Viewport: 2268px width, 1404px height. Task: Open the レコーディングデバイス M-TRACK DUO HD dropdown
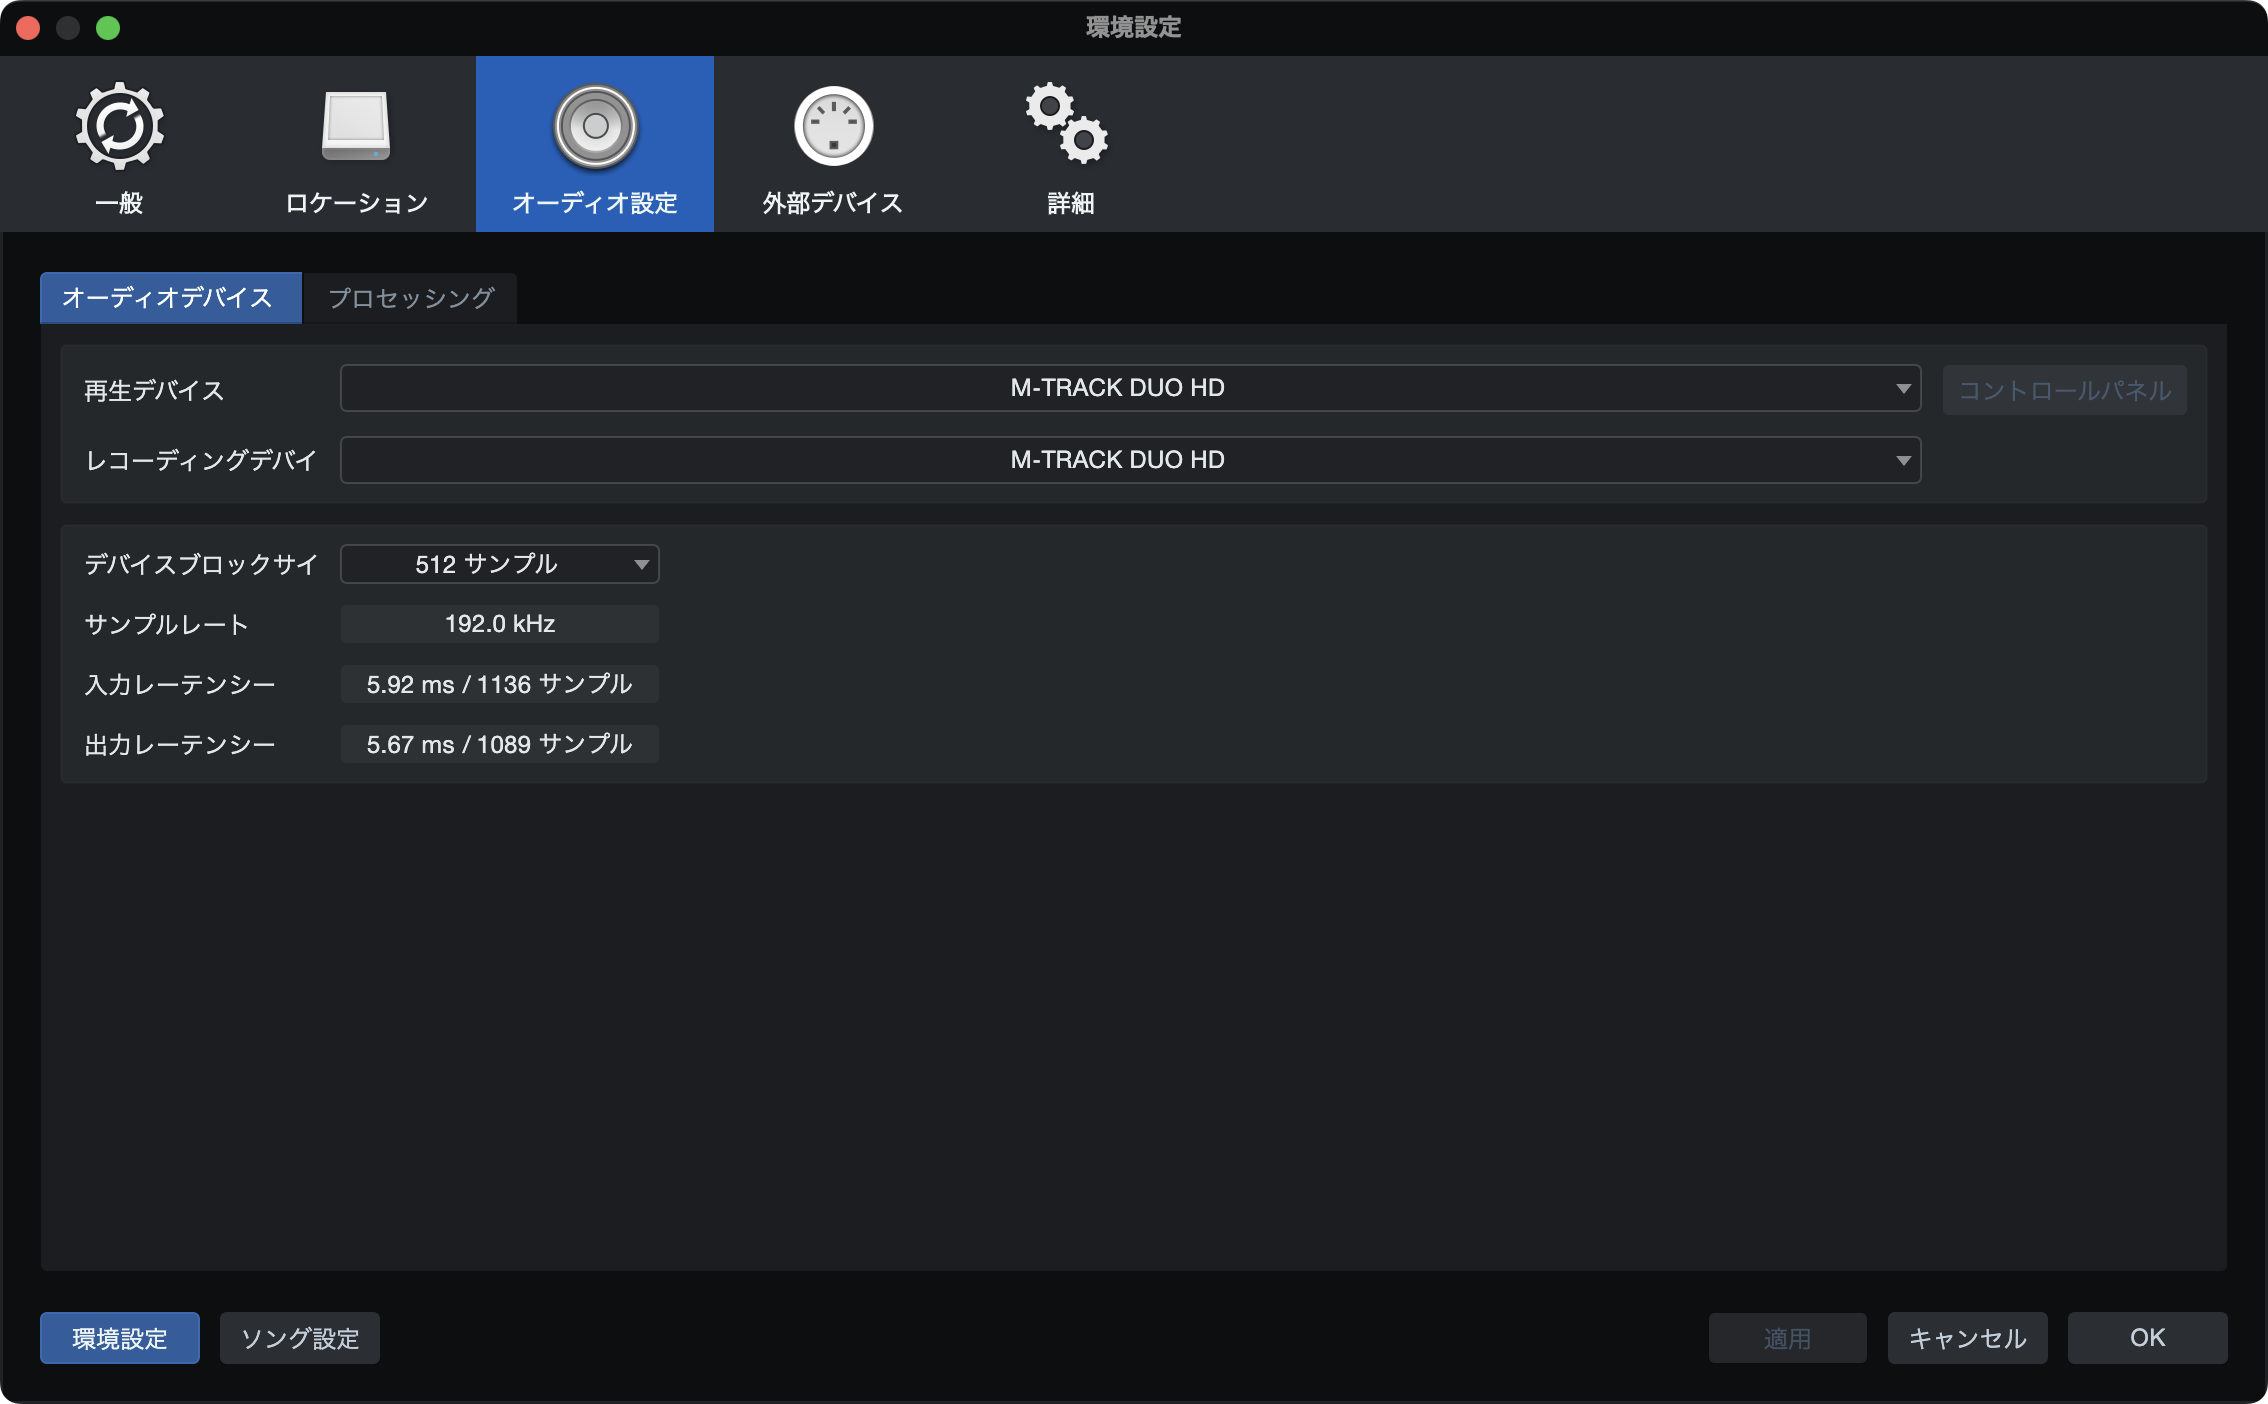1130,460
